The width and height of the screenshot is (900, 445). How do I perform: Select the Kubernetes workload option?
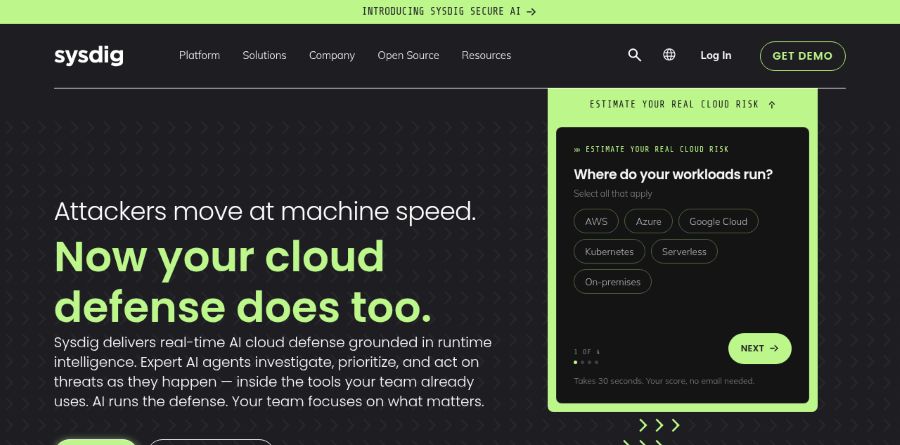609,251
